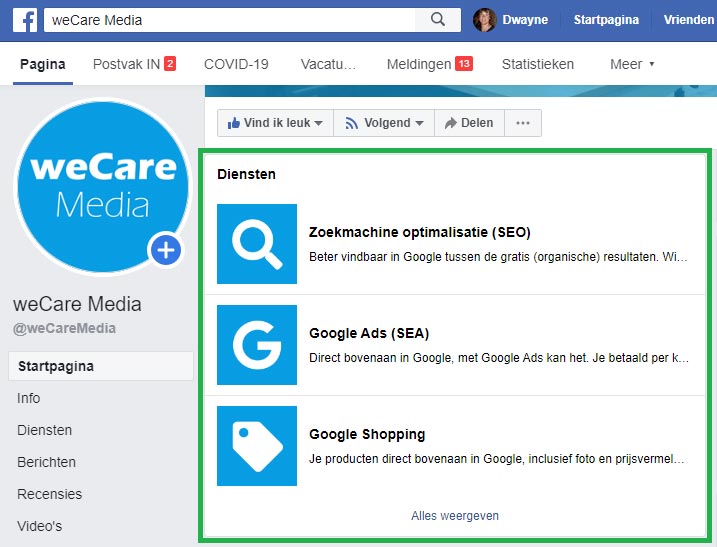Focus the weCare Media search field
This screenshot has height=547, width=717.
[230, 20]
